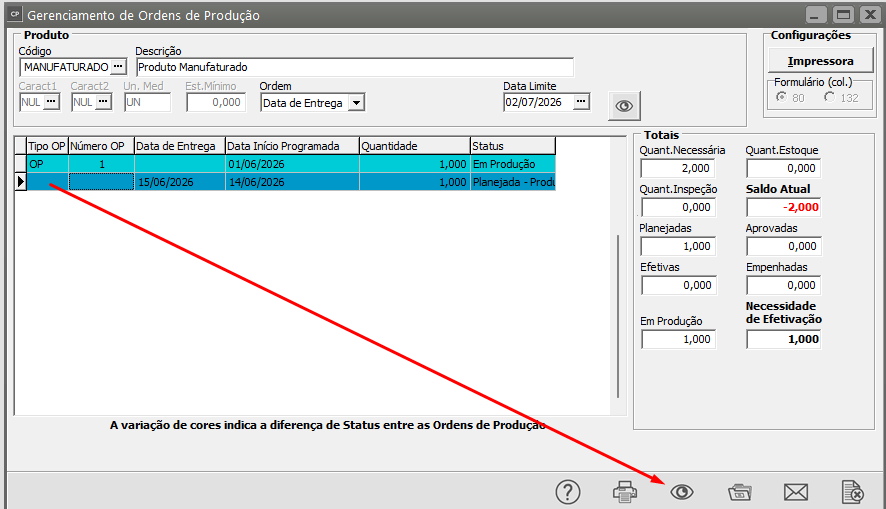
Task: Click the Empenhadas value field
Action: point(784,285)
